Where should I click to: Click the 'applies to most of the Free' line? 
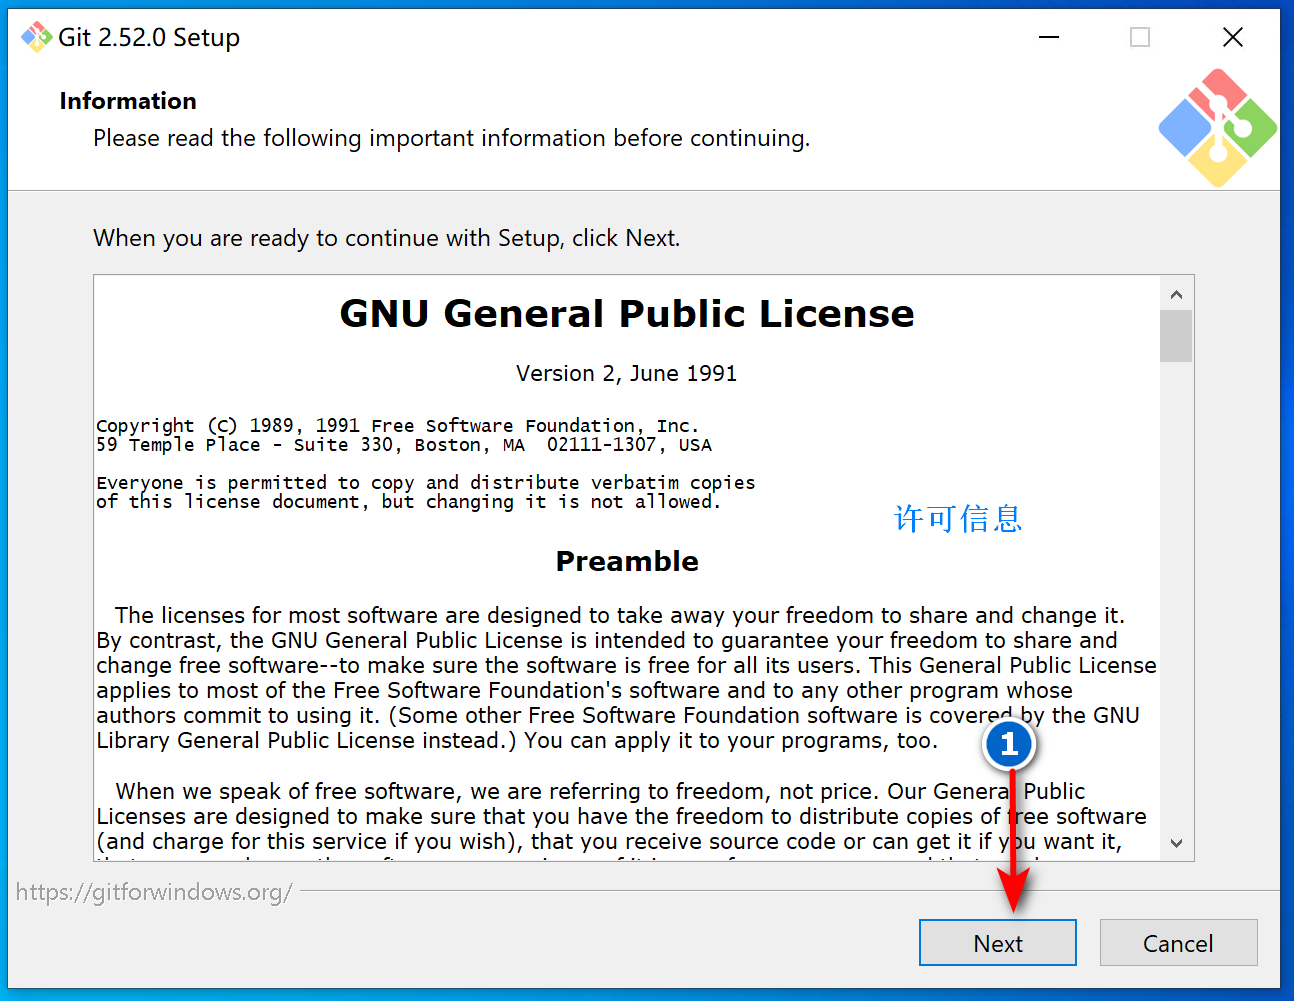[x=585, y=690]
